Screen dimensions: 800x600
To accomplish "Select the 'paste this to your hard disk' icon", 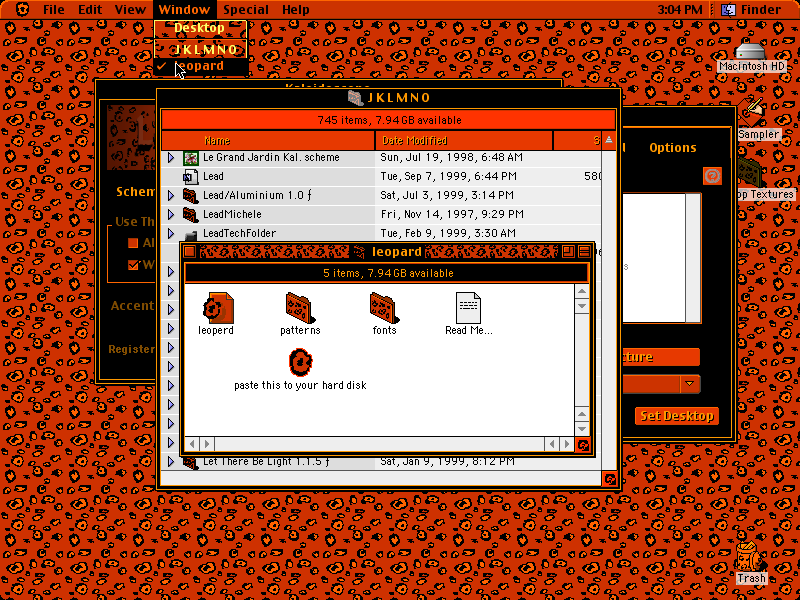I will click(300, 362).
